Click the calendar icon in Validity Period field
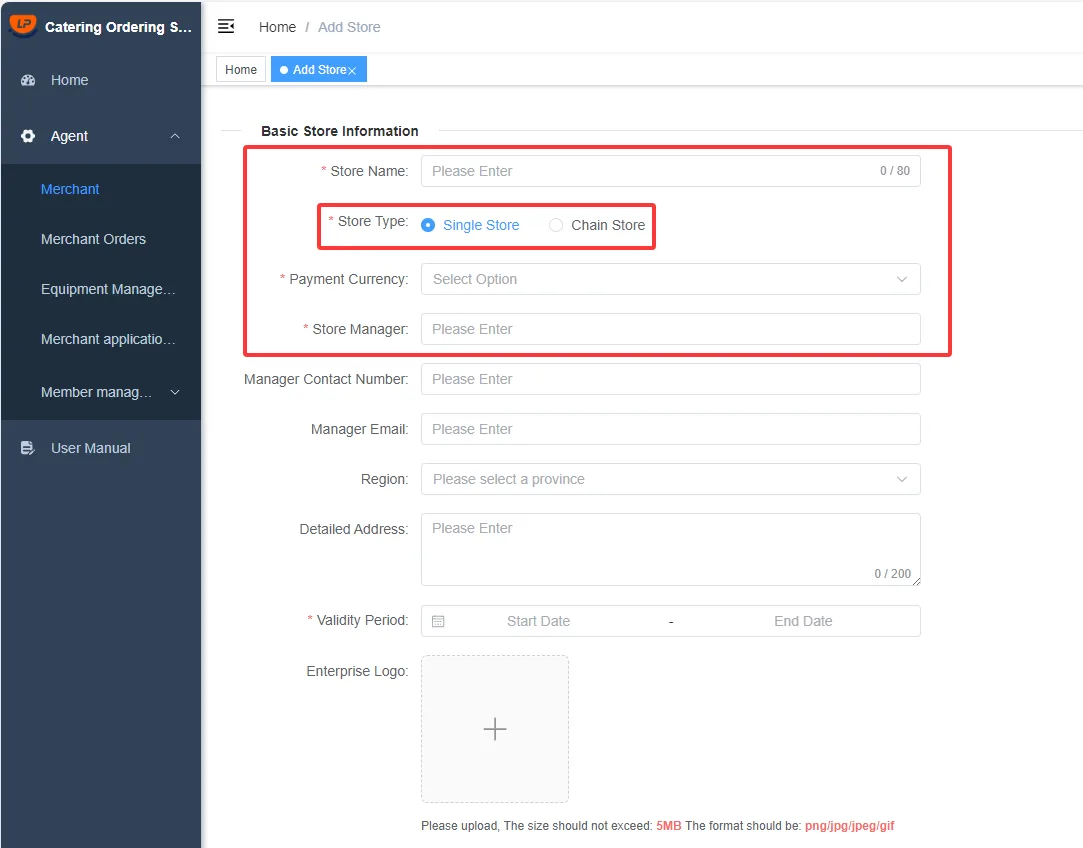 tap(438, 621)
